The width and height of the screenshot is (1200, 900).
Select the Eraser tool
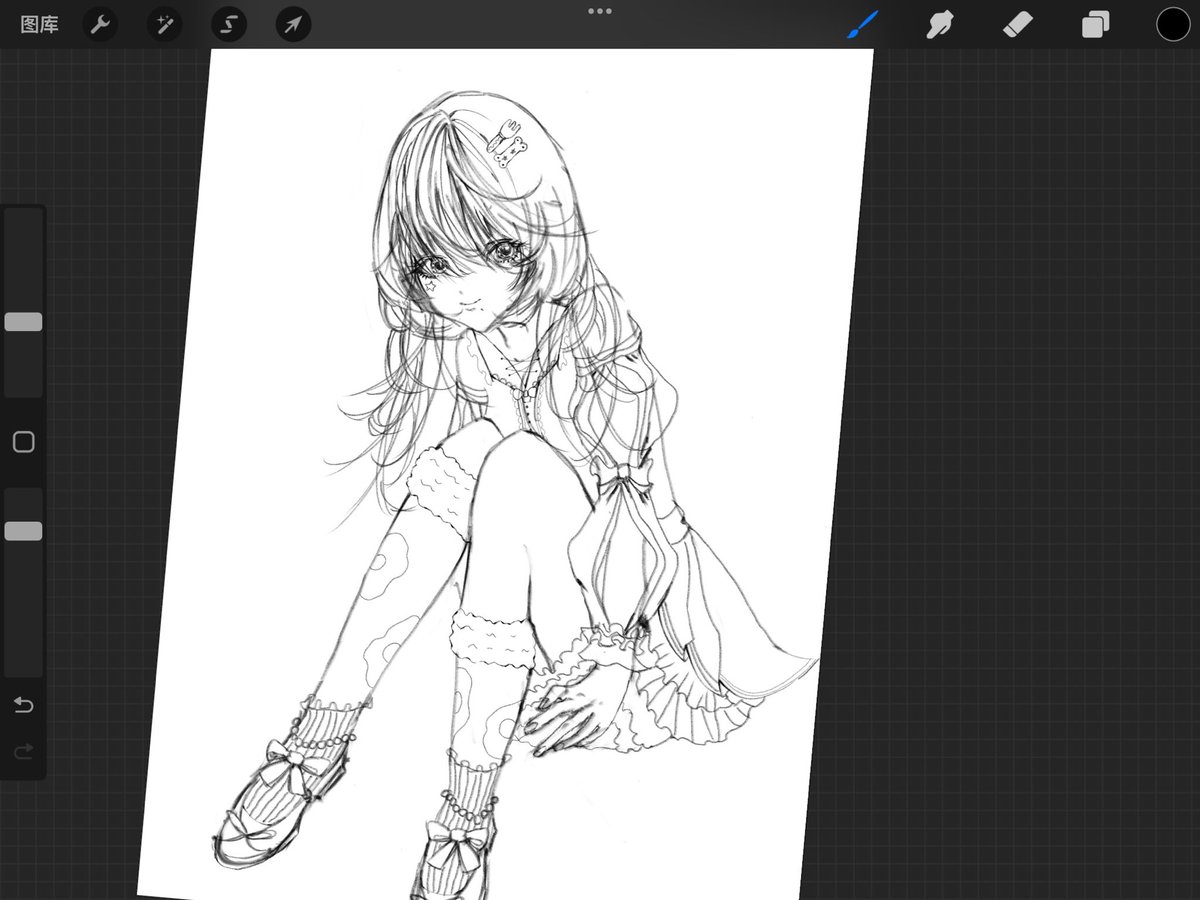click(x=1017, y=24)
